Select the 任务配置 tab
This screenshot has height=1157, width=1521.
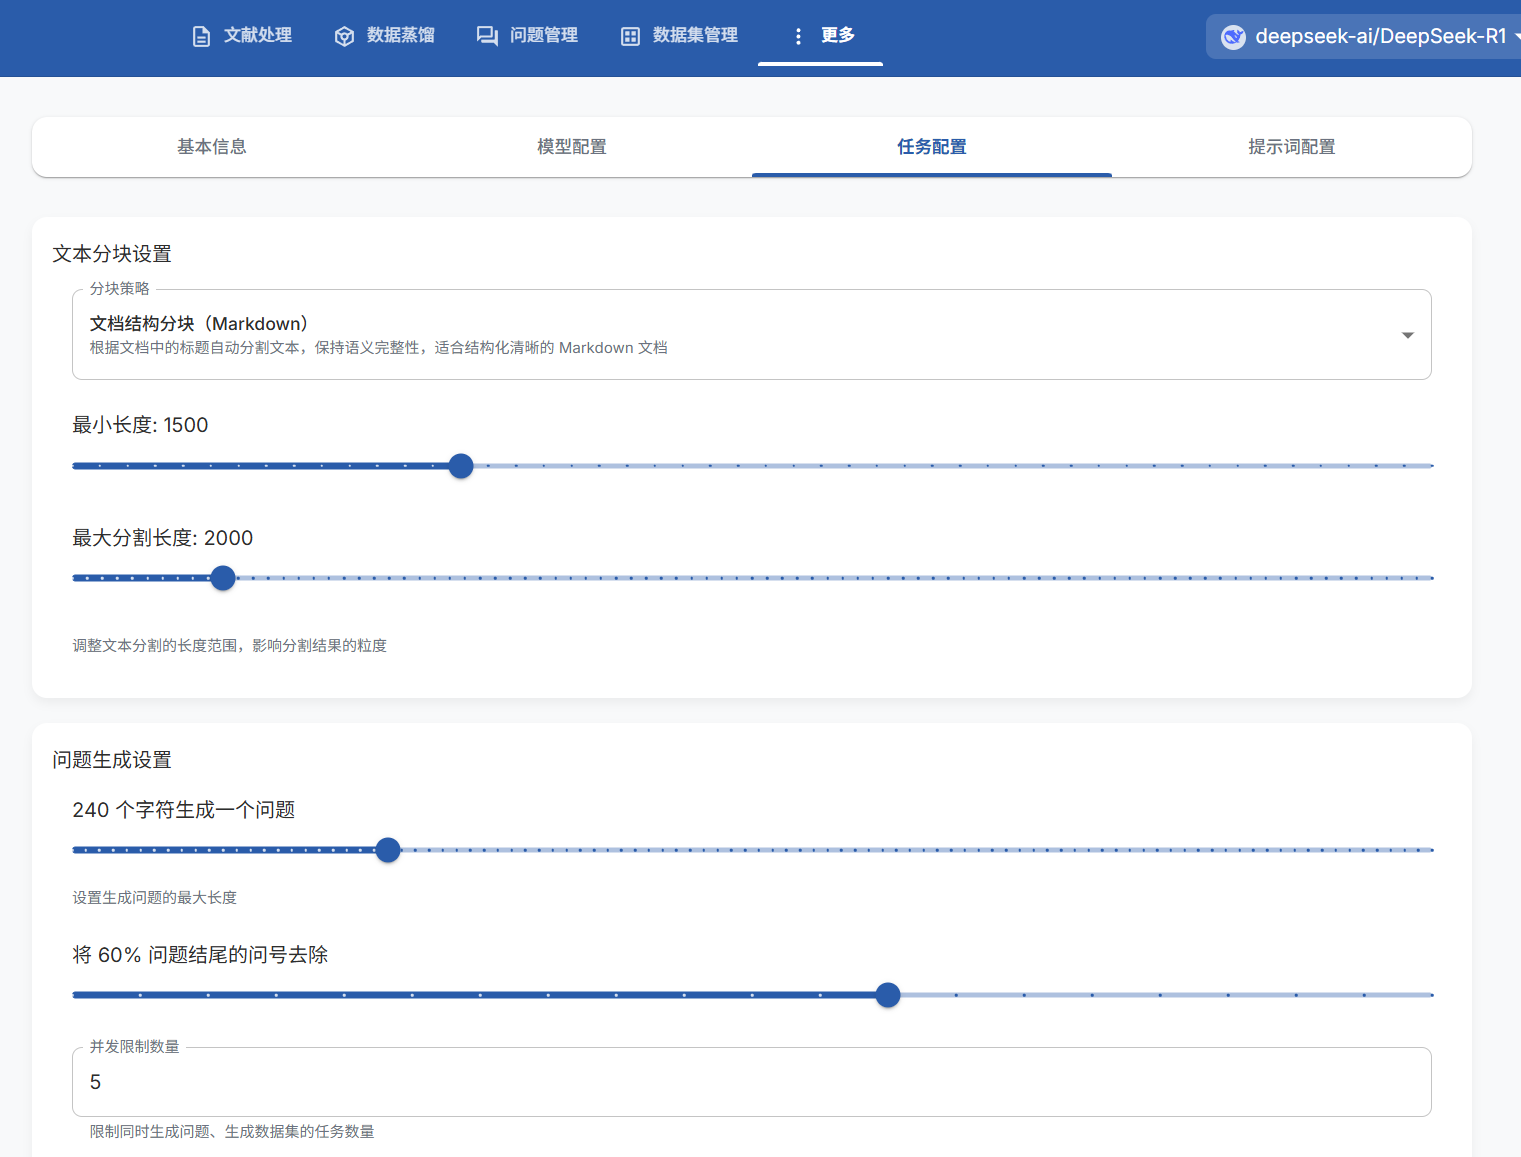pyautogui.click(x=931, y=147)
